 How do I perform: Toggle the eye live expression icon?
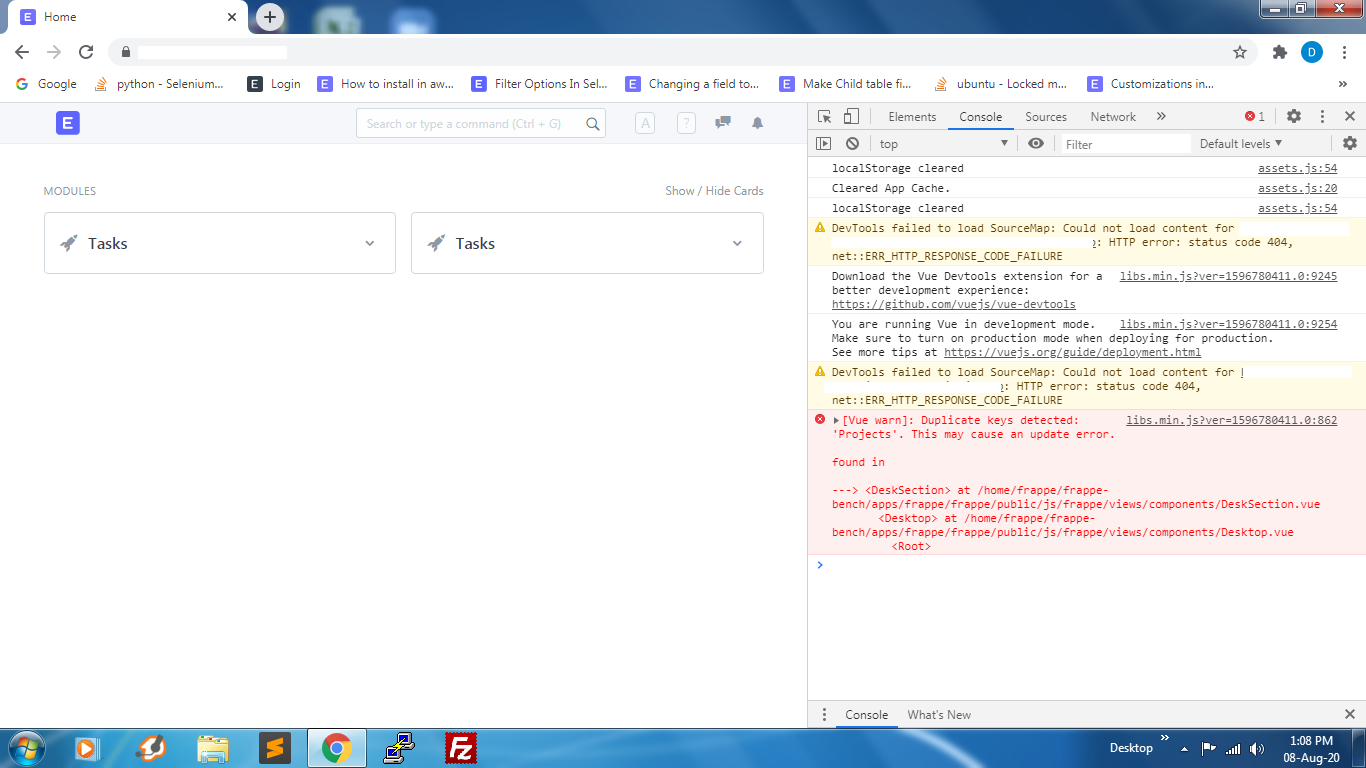tap(1036, 144)
